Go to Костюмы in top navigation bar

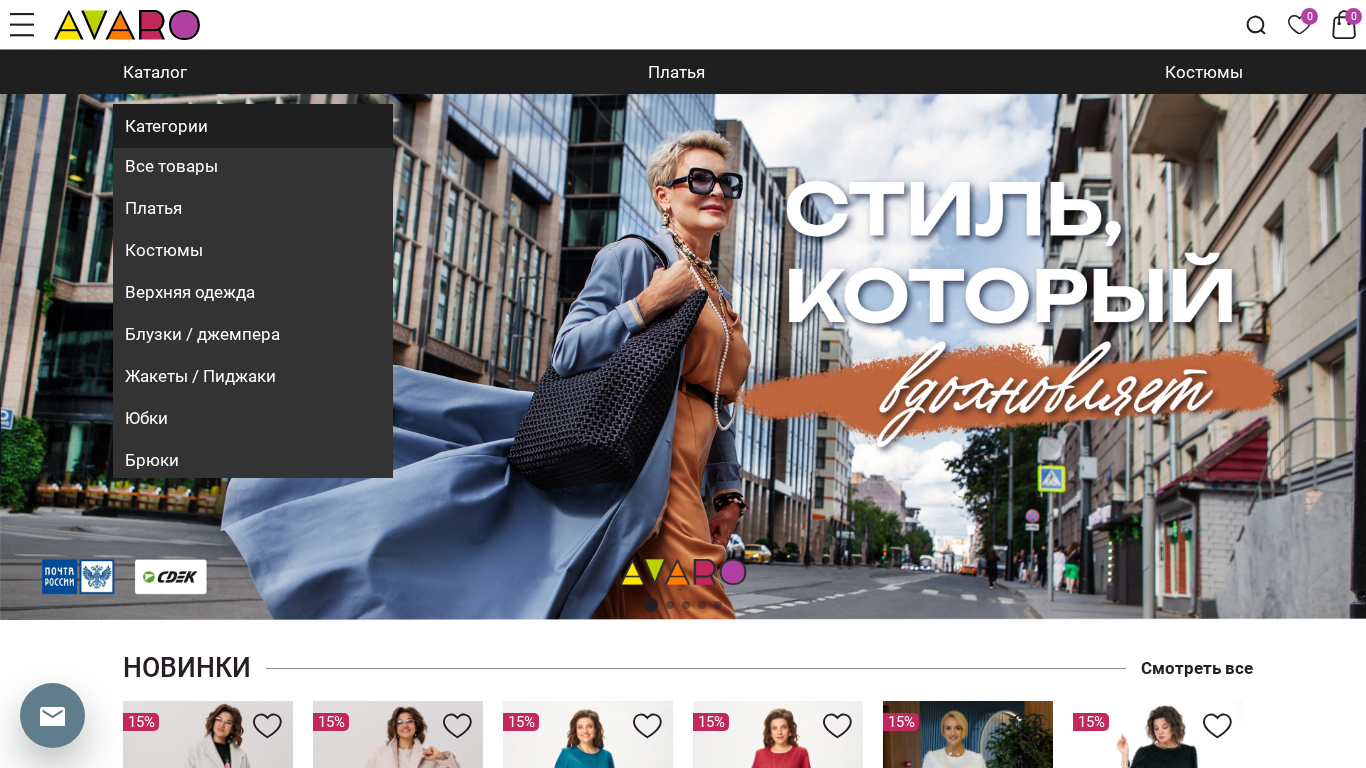click(1203, 72)
